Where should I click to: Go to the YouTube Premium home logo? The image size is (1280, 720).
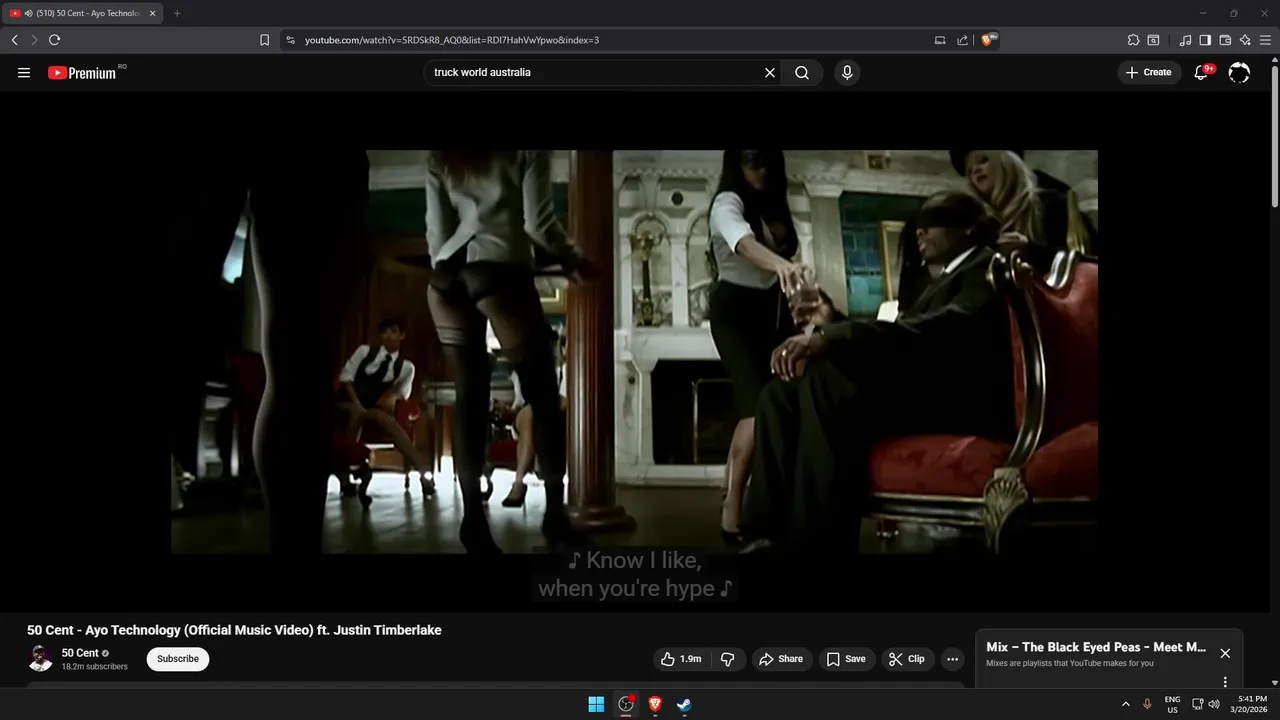click(82, 72)
